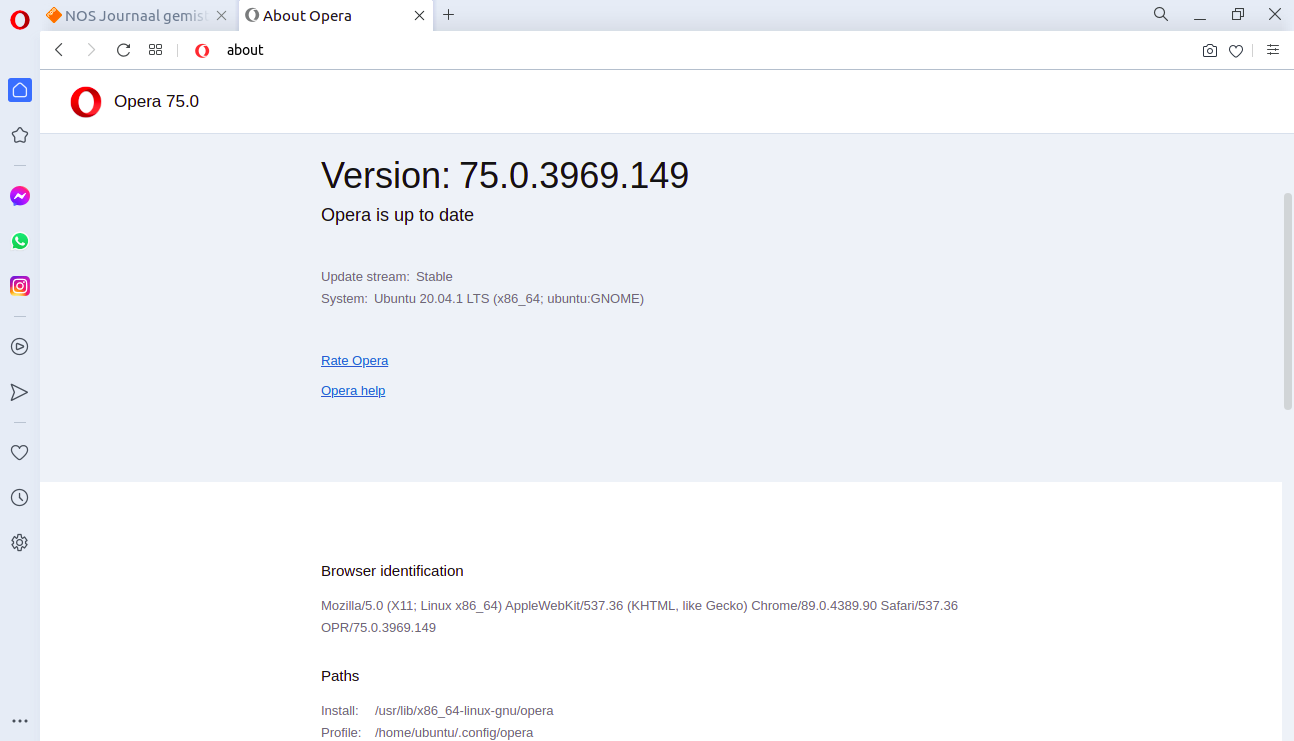Open Settings gear in sidebar

(x=19, y=543)
